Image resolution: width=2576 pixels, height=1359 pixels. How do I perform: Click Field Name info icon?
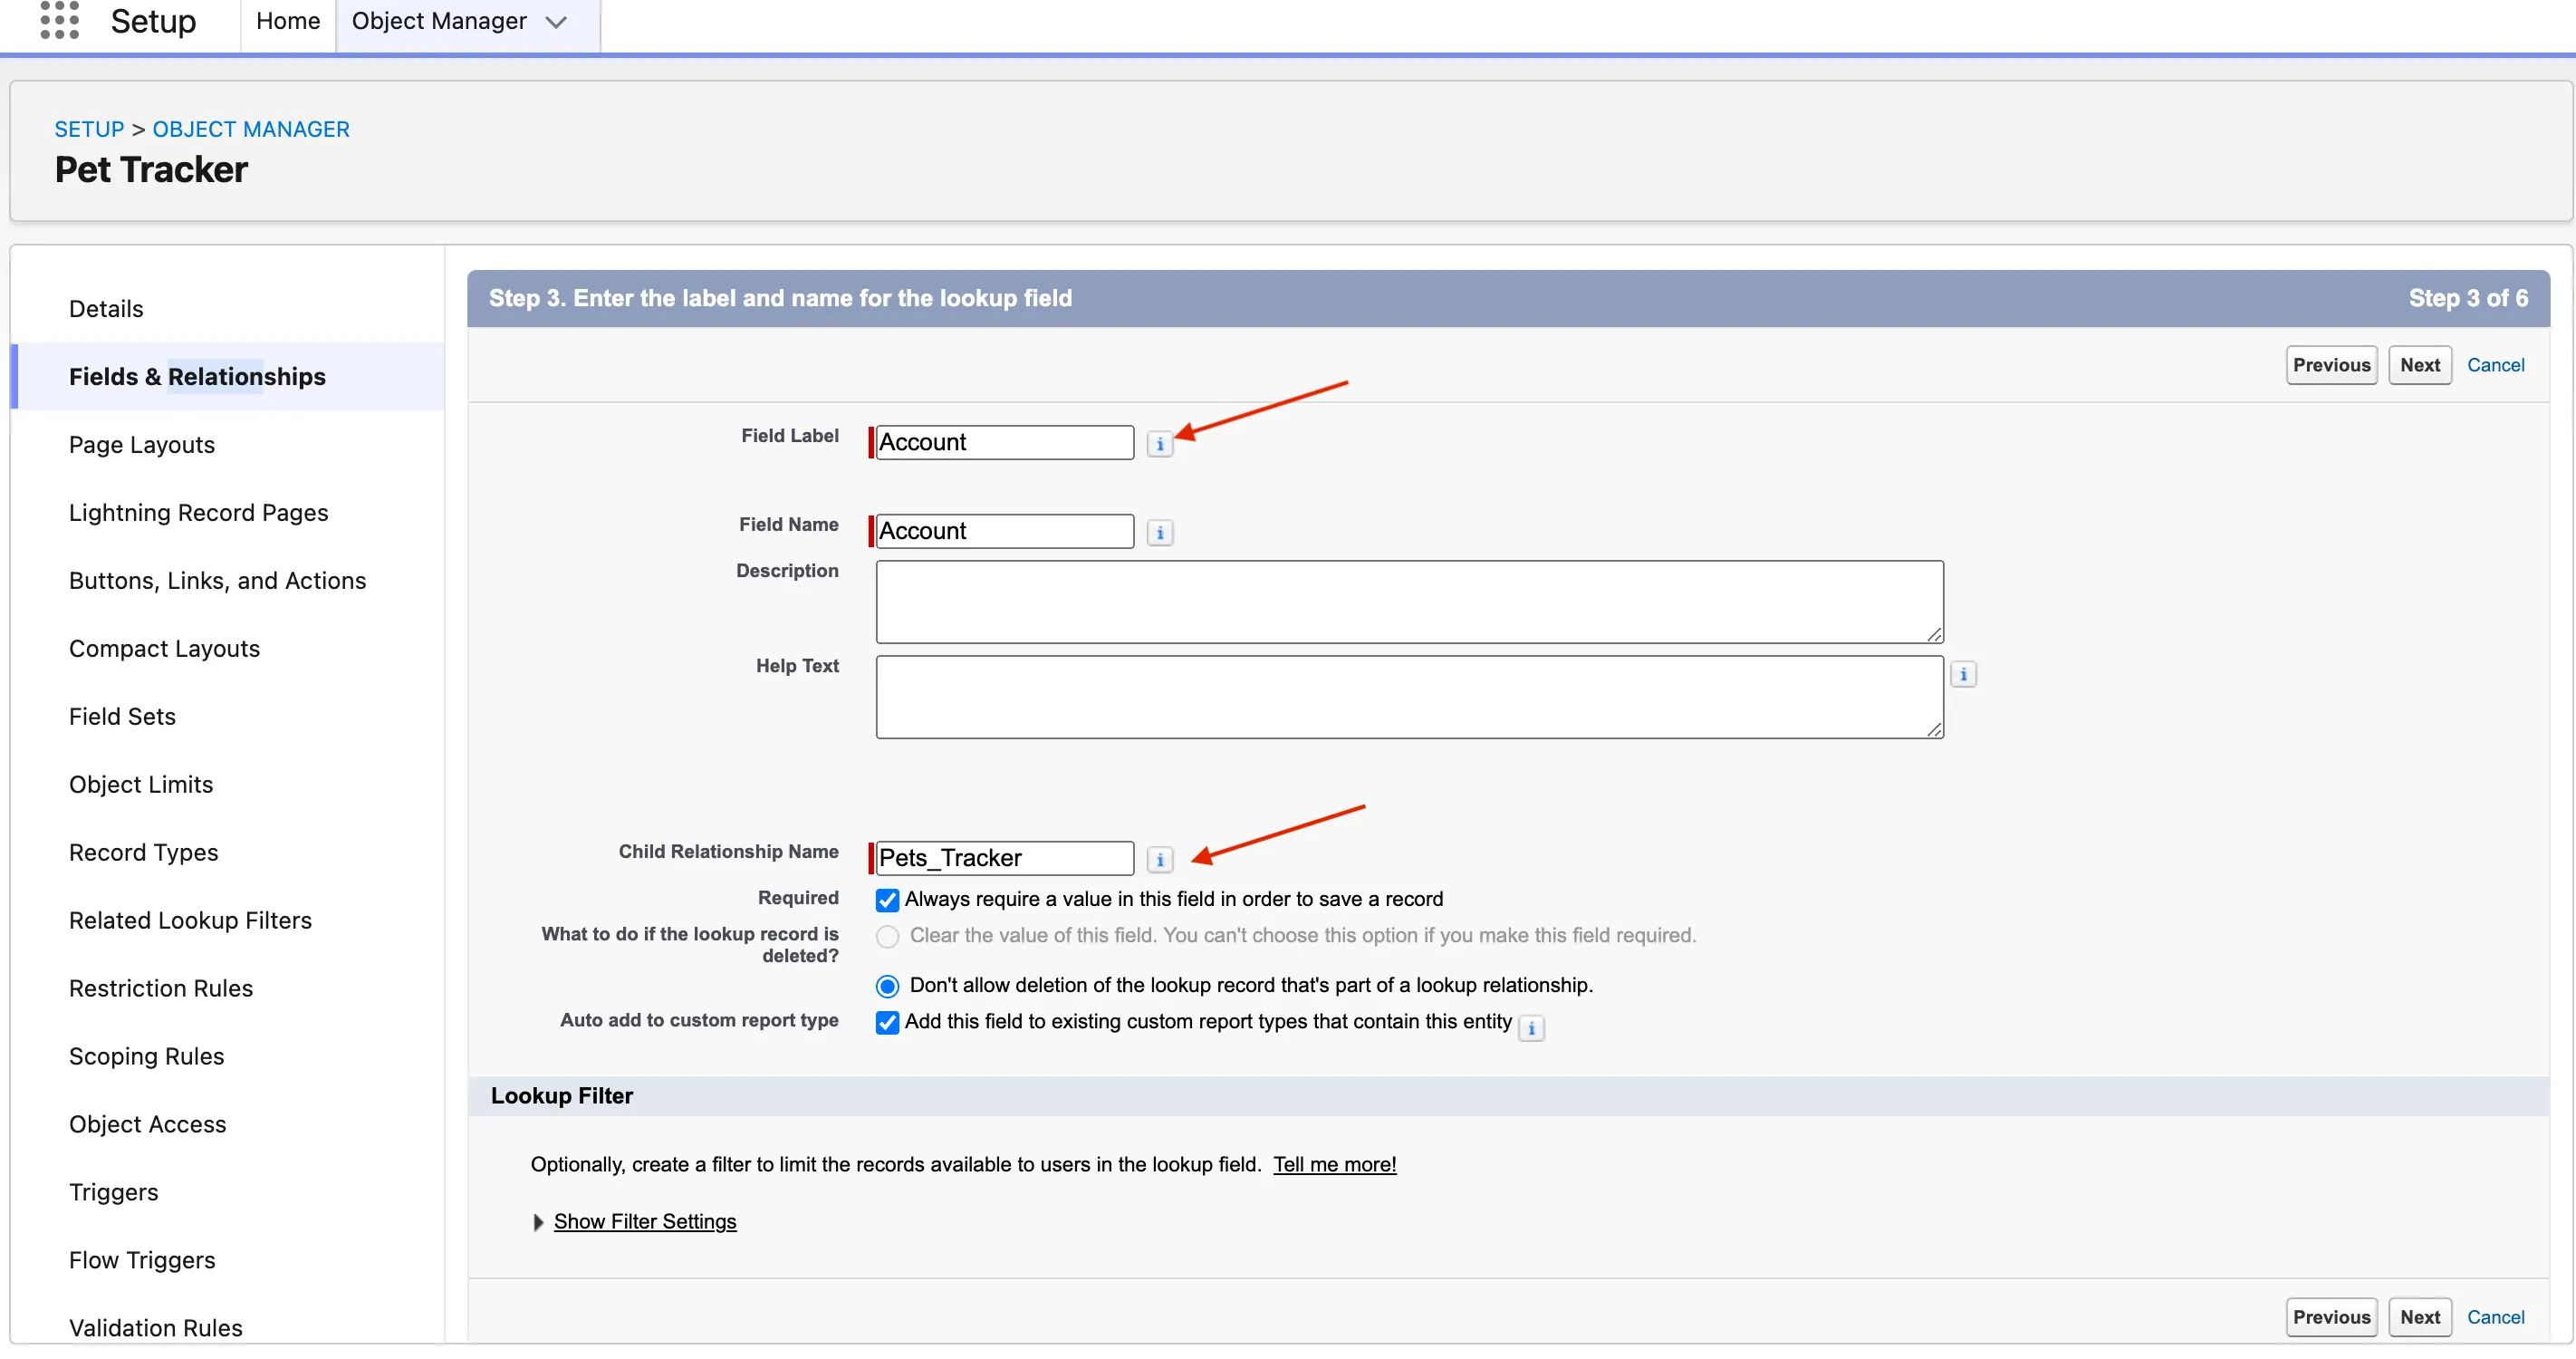click(x=1159, y=533)
